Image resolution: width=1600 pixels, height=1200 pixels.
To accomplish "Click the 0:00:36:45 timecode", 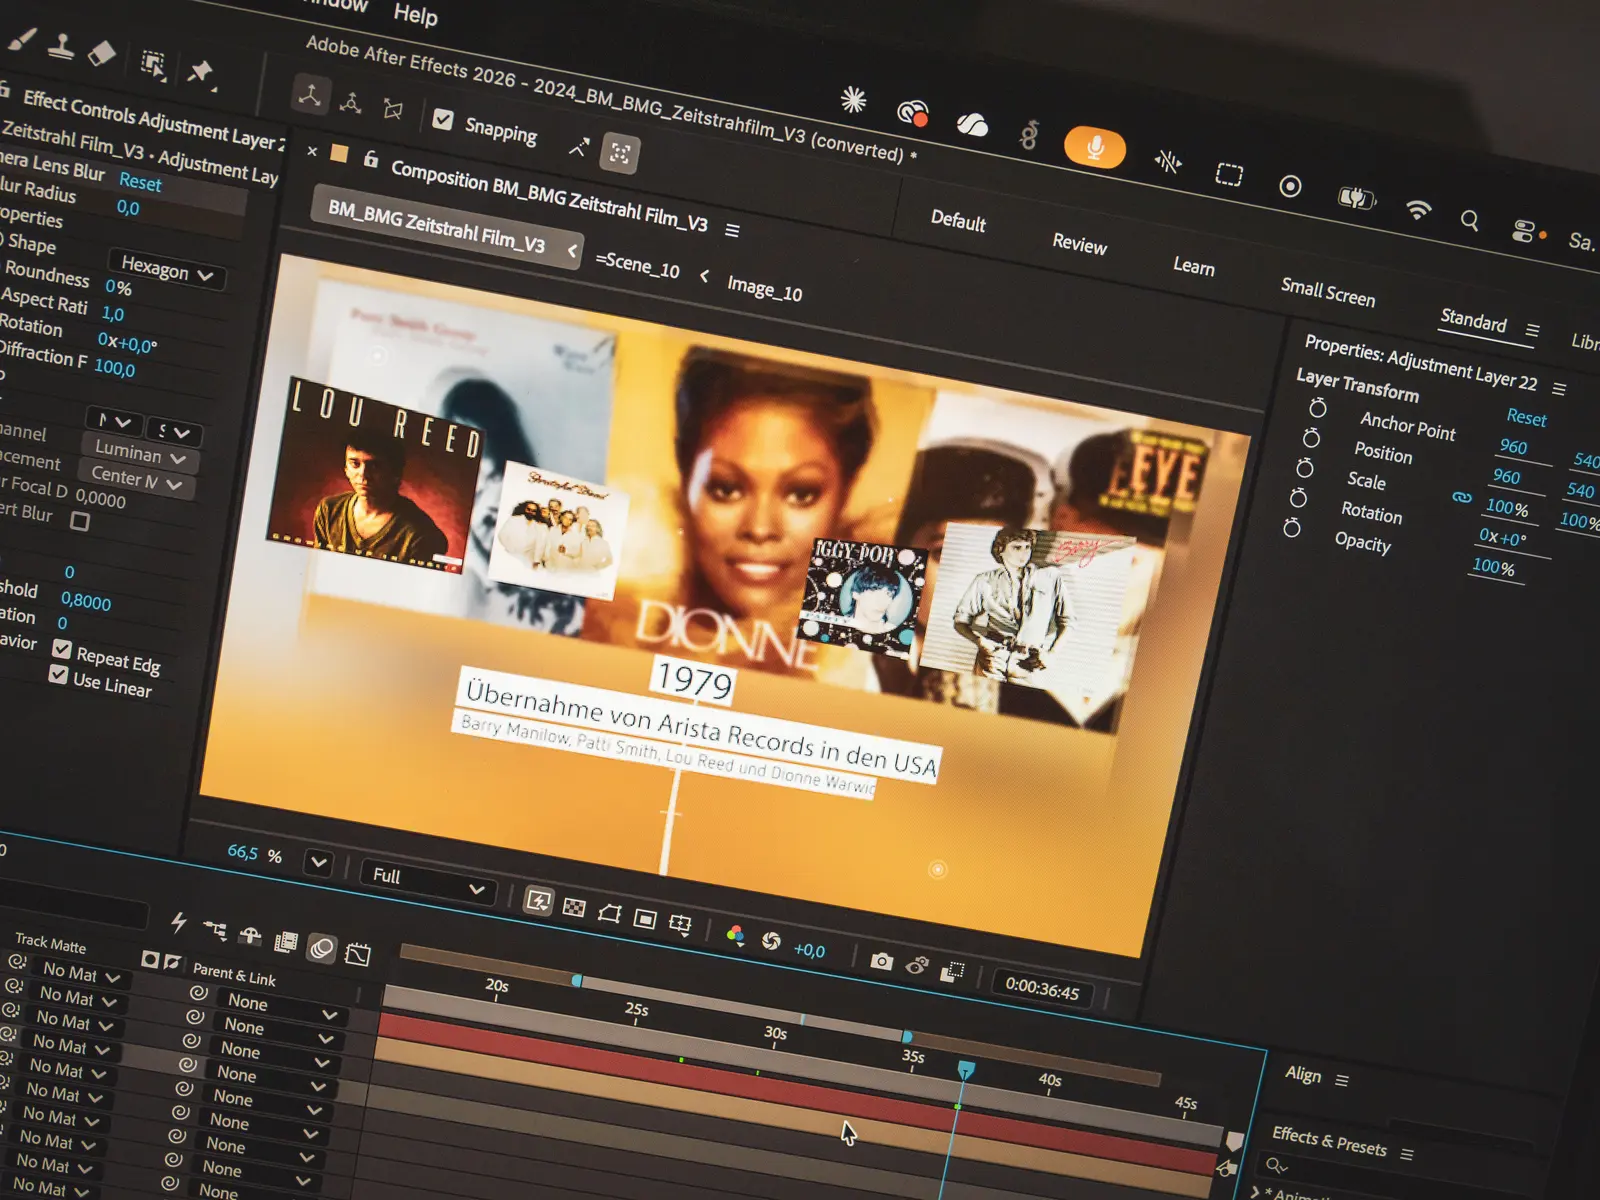I will click(x=1042, y=989).
